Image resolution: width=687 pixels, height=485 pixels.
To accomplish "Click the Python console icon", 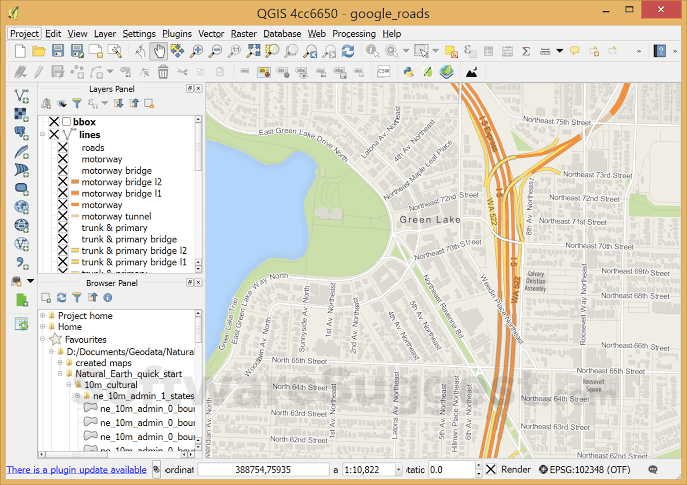I will [408, 72].
